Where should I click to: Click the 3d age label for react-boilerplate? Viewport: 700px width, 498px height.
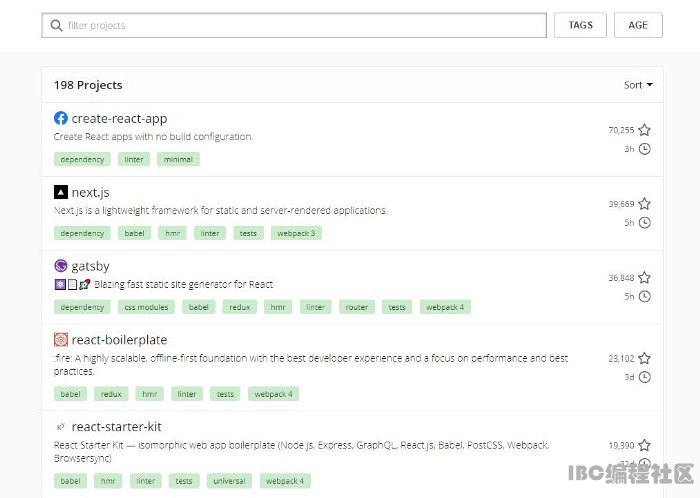pyautogui.click(x=629, y=378)
